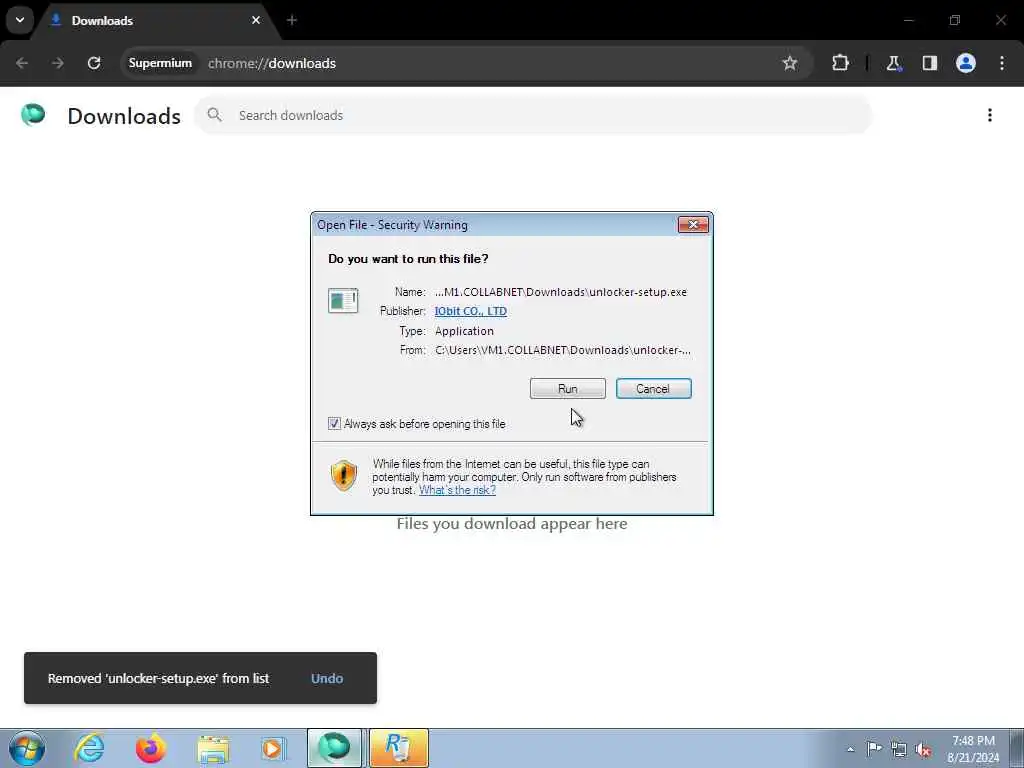Click the Downloads page heading
This screenshot has height=768, width=1024.
click(x=124, y=116)
